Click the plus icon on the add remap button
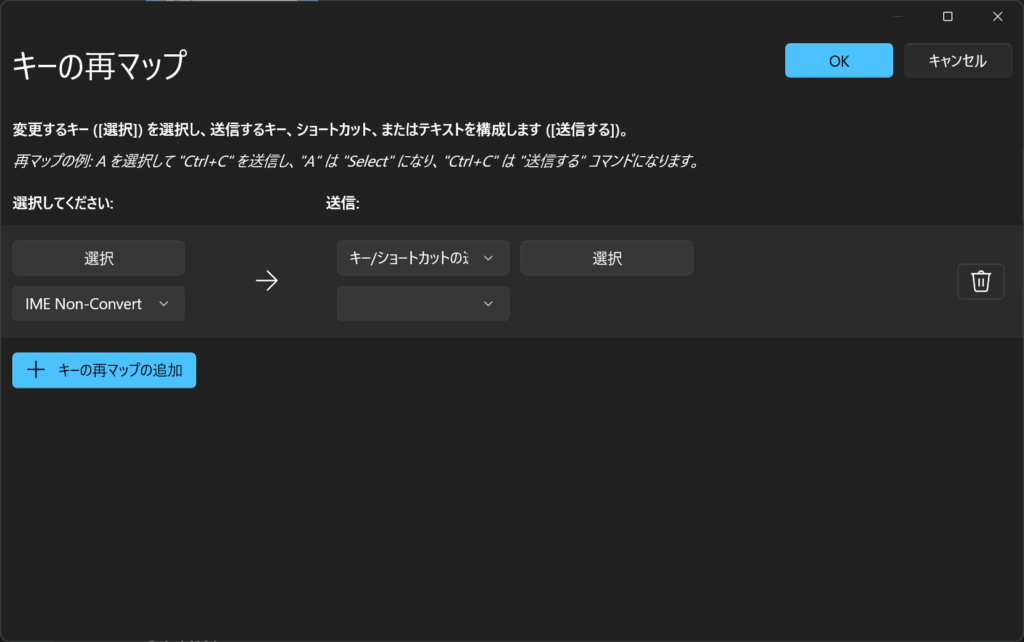Screen dimensions: 1024x642 click(x=36, y=370)
